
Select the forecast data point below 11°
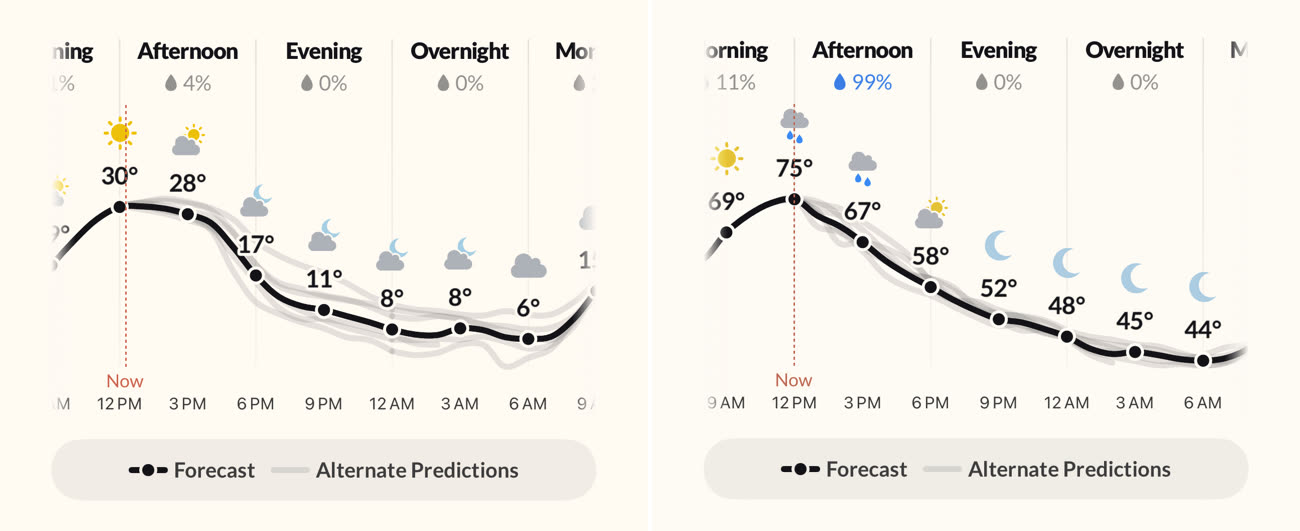click(324, 310)
